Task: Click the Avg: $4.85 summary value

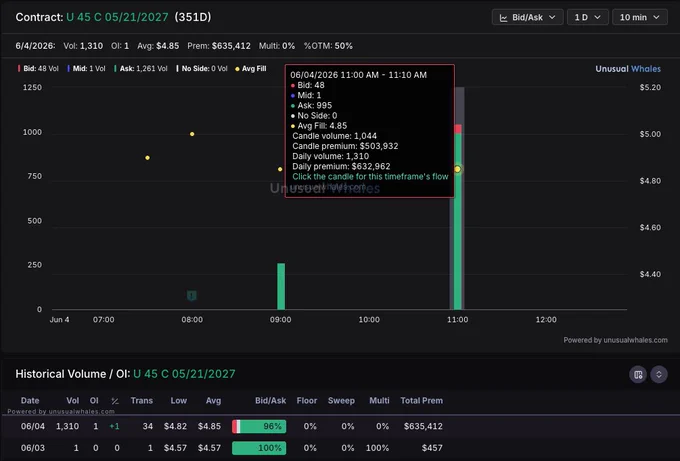Action: pyautogui.click(x=158, y=46)
